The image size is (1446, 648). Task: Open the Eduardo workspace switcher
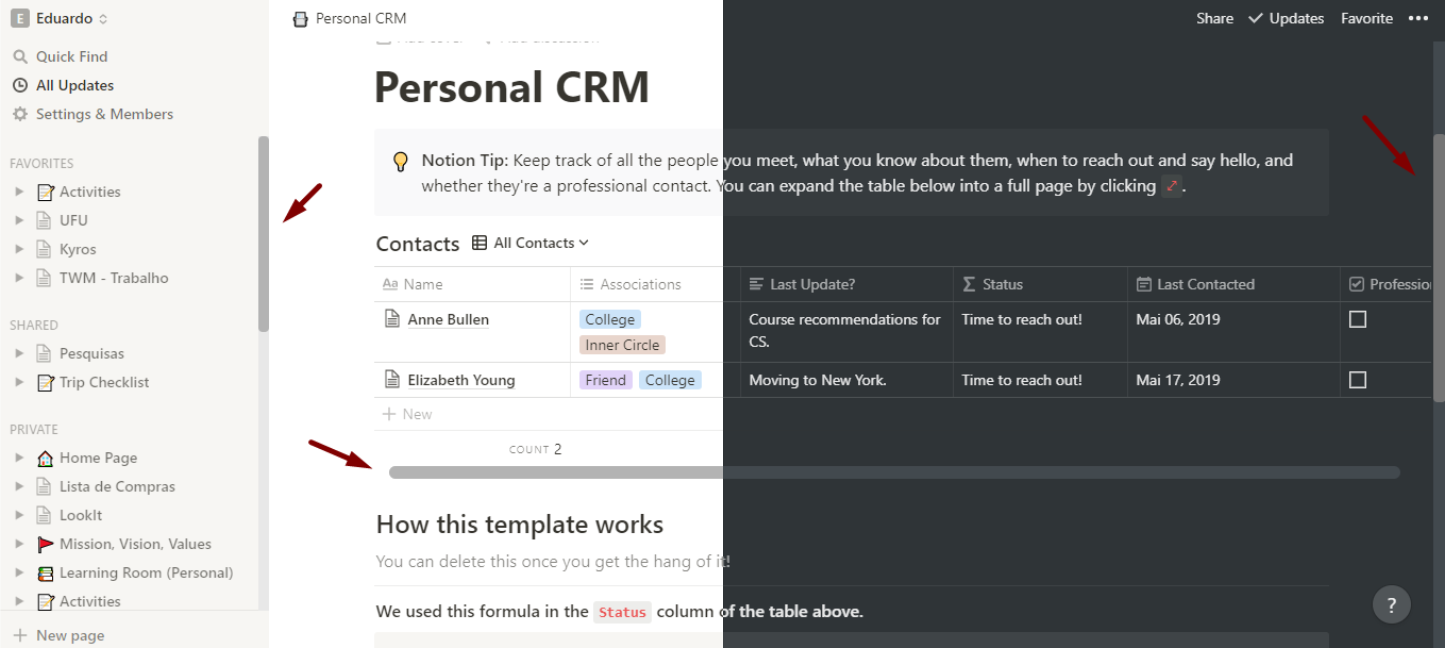pos(60,18)
